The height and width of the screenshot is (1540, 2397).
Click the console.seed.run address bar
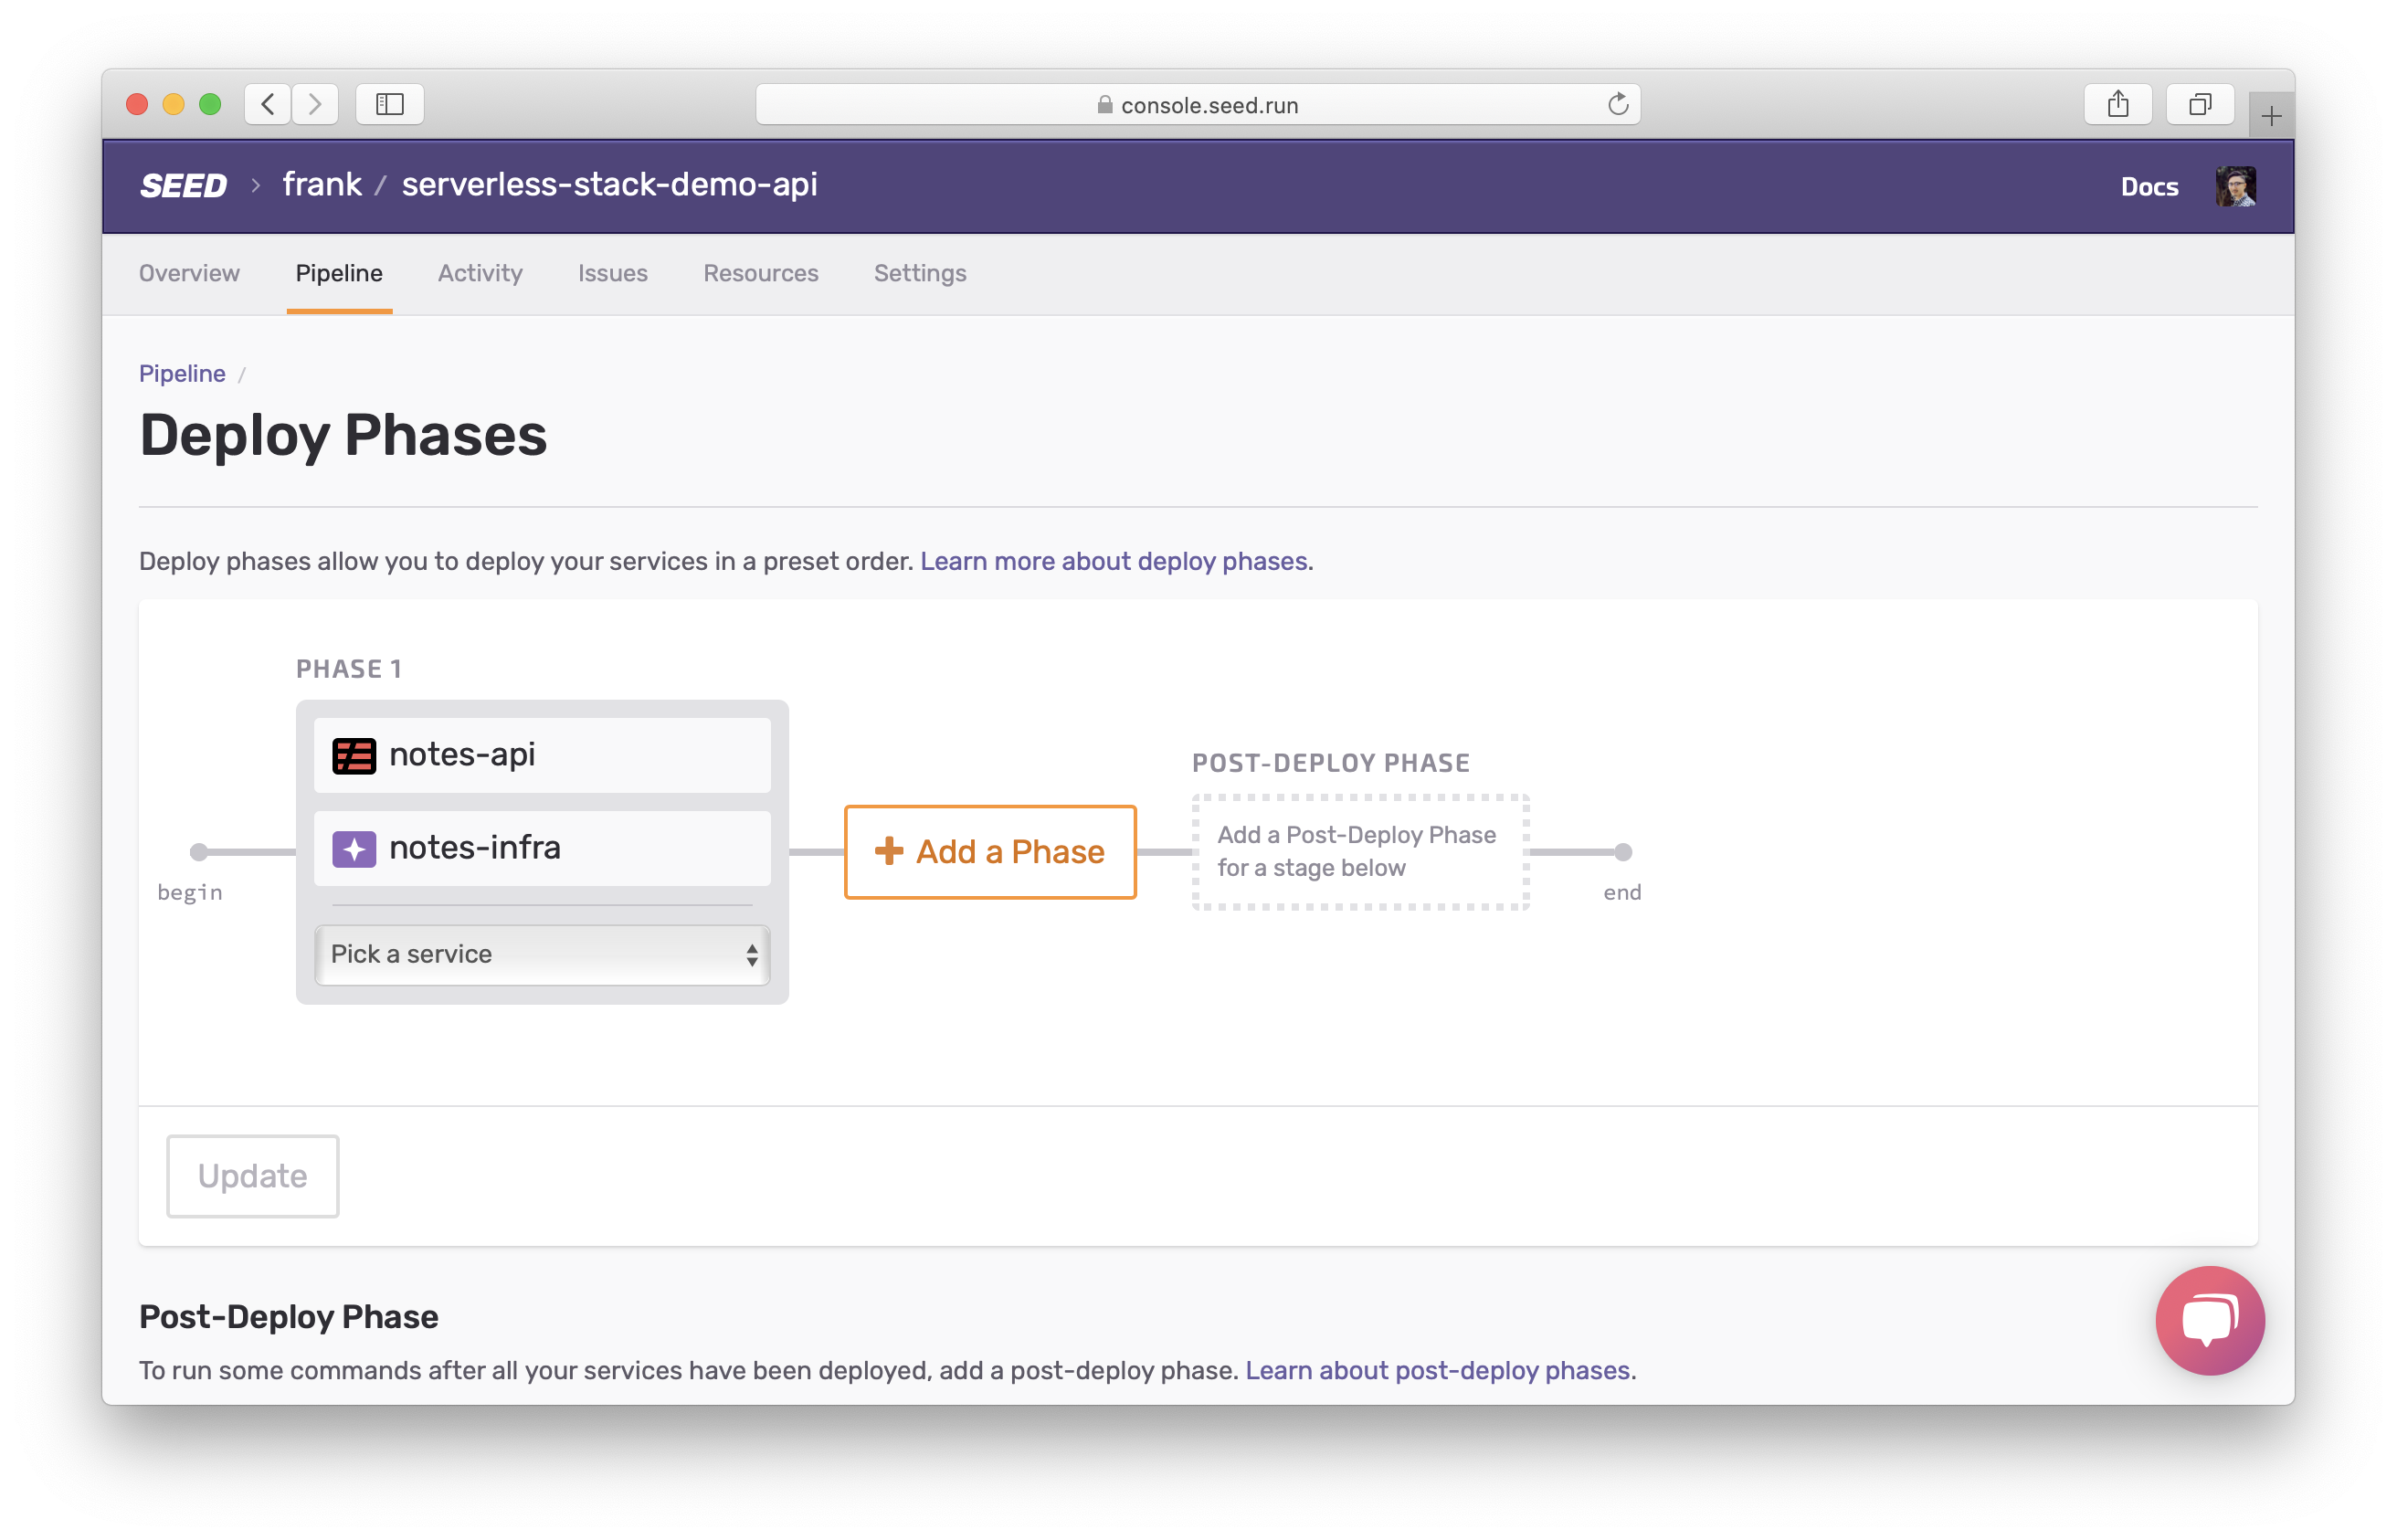(1197, 105)
